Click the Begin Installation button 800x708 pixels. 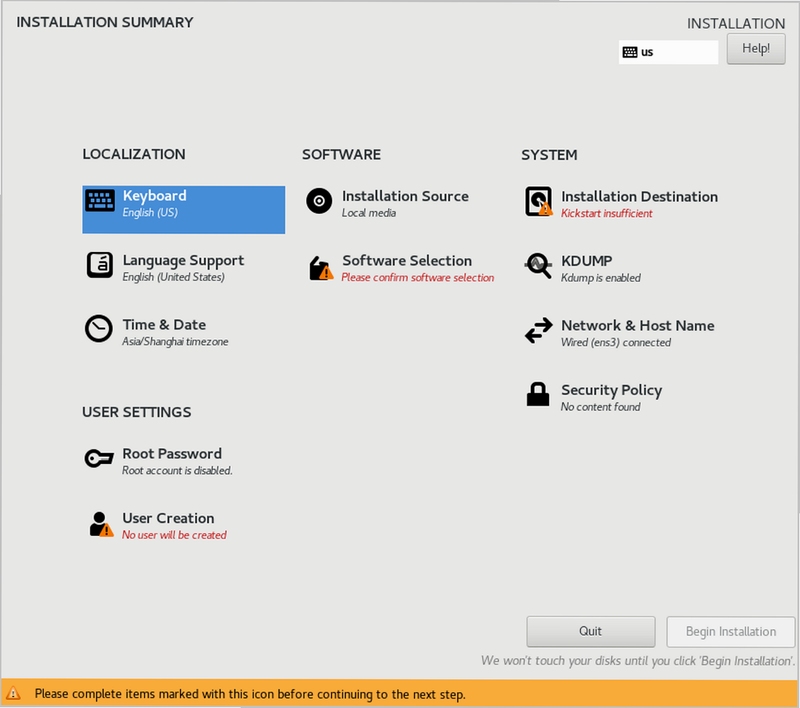730,631
